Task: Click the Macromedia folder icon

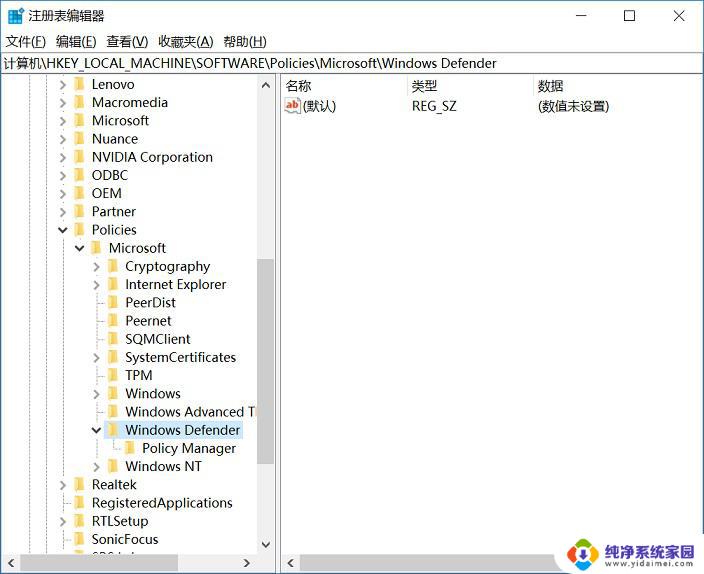Action: pos(79,102)
